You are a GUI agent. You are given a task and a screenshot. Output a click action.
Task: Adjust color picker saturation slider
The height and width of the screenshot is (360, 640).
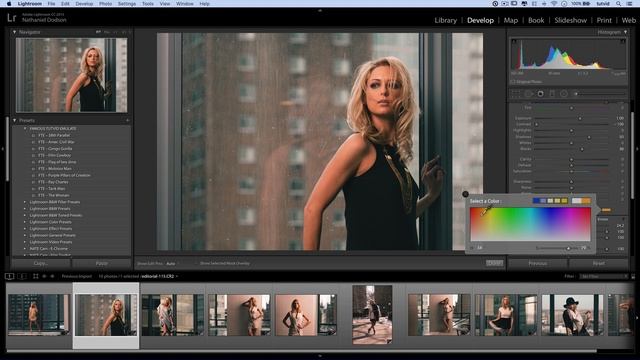click(x=568, y=248)
